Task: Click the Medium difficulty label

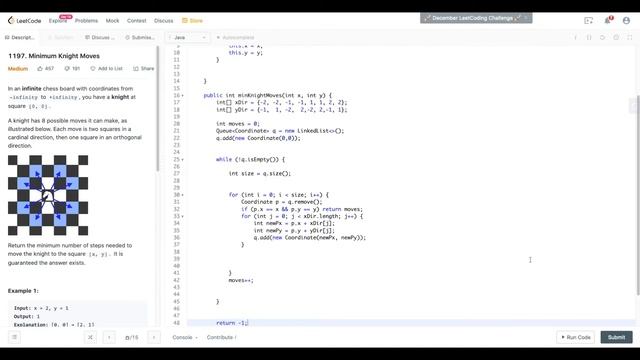Action: point(18,69)
